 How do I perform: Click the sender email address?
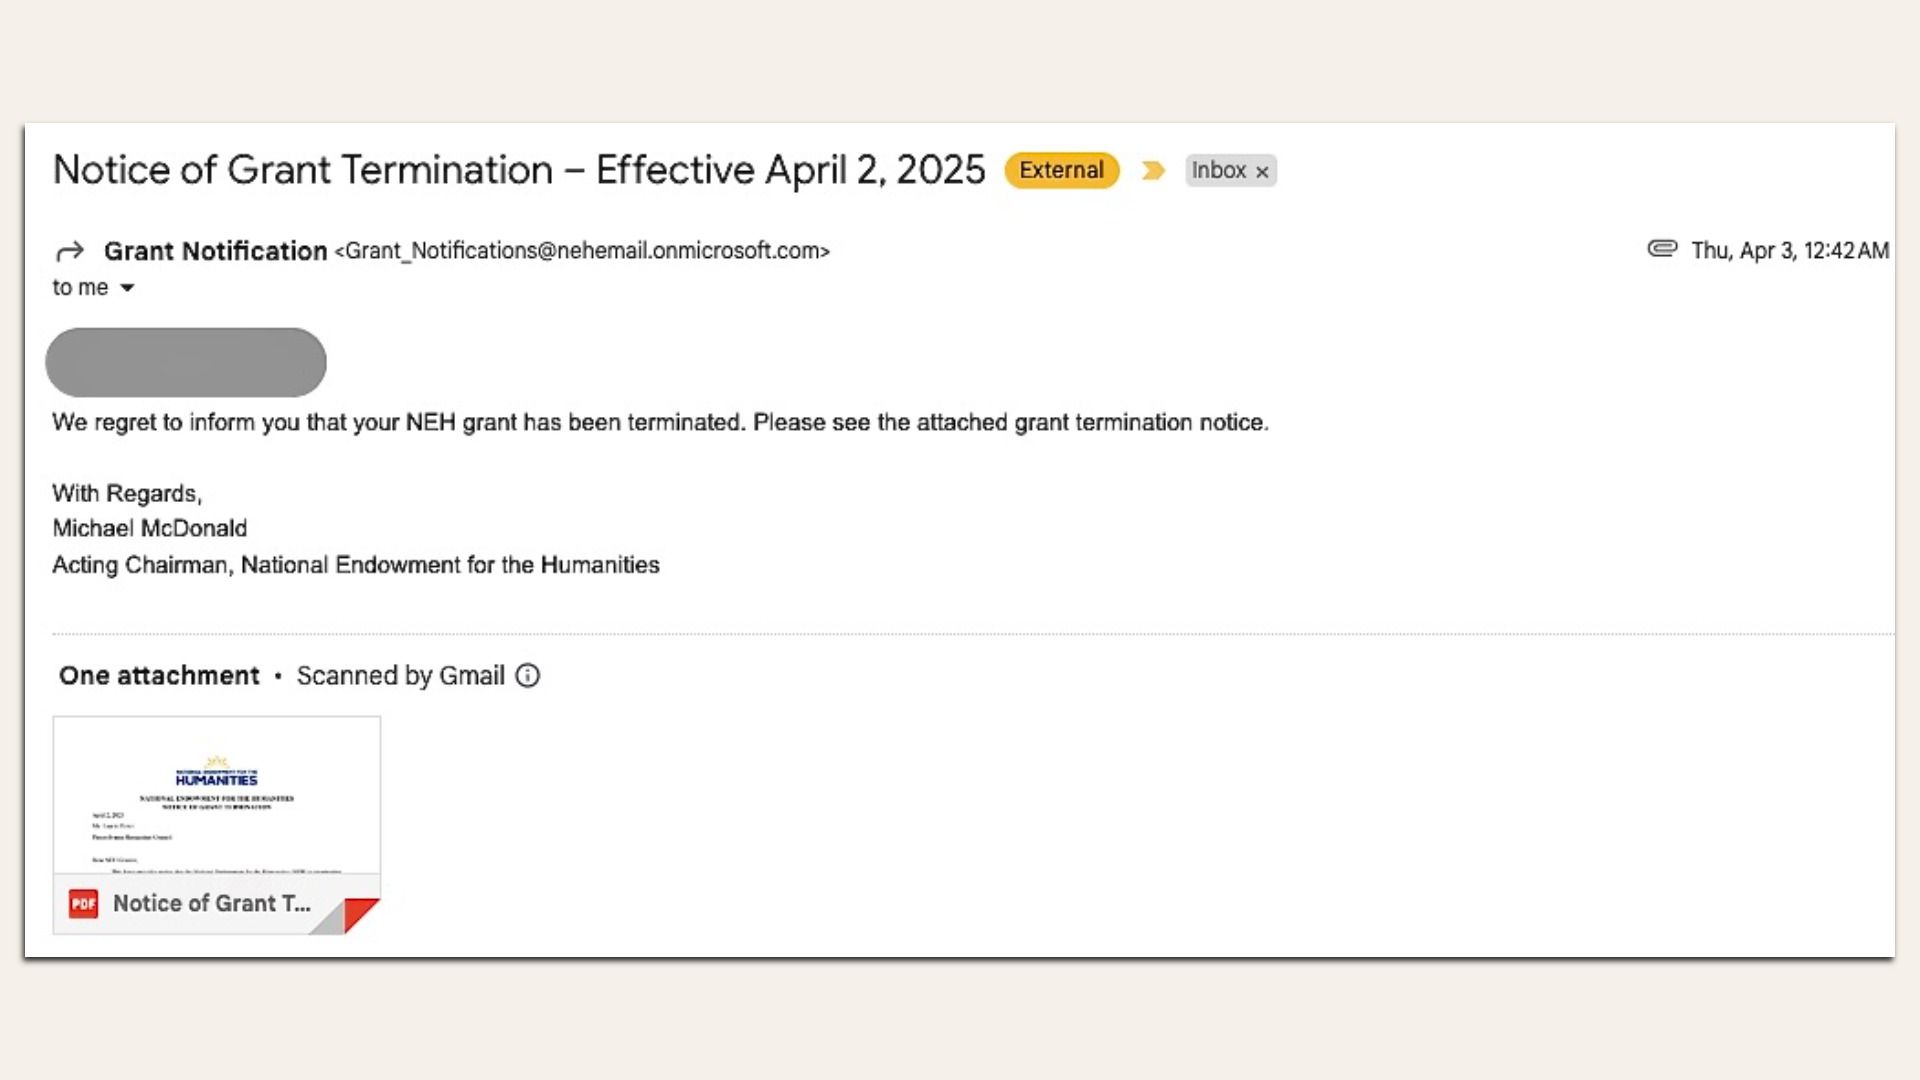point(583,251)
